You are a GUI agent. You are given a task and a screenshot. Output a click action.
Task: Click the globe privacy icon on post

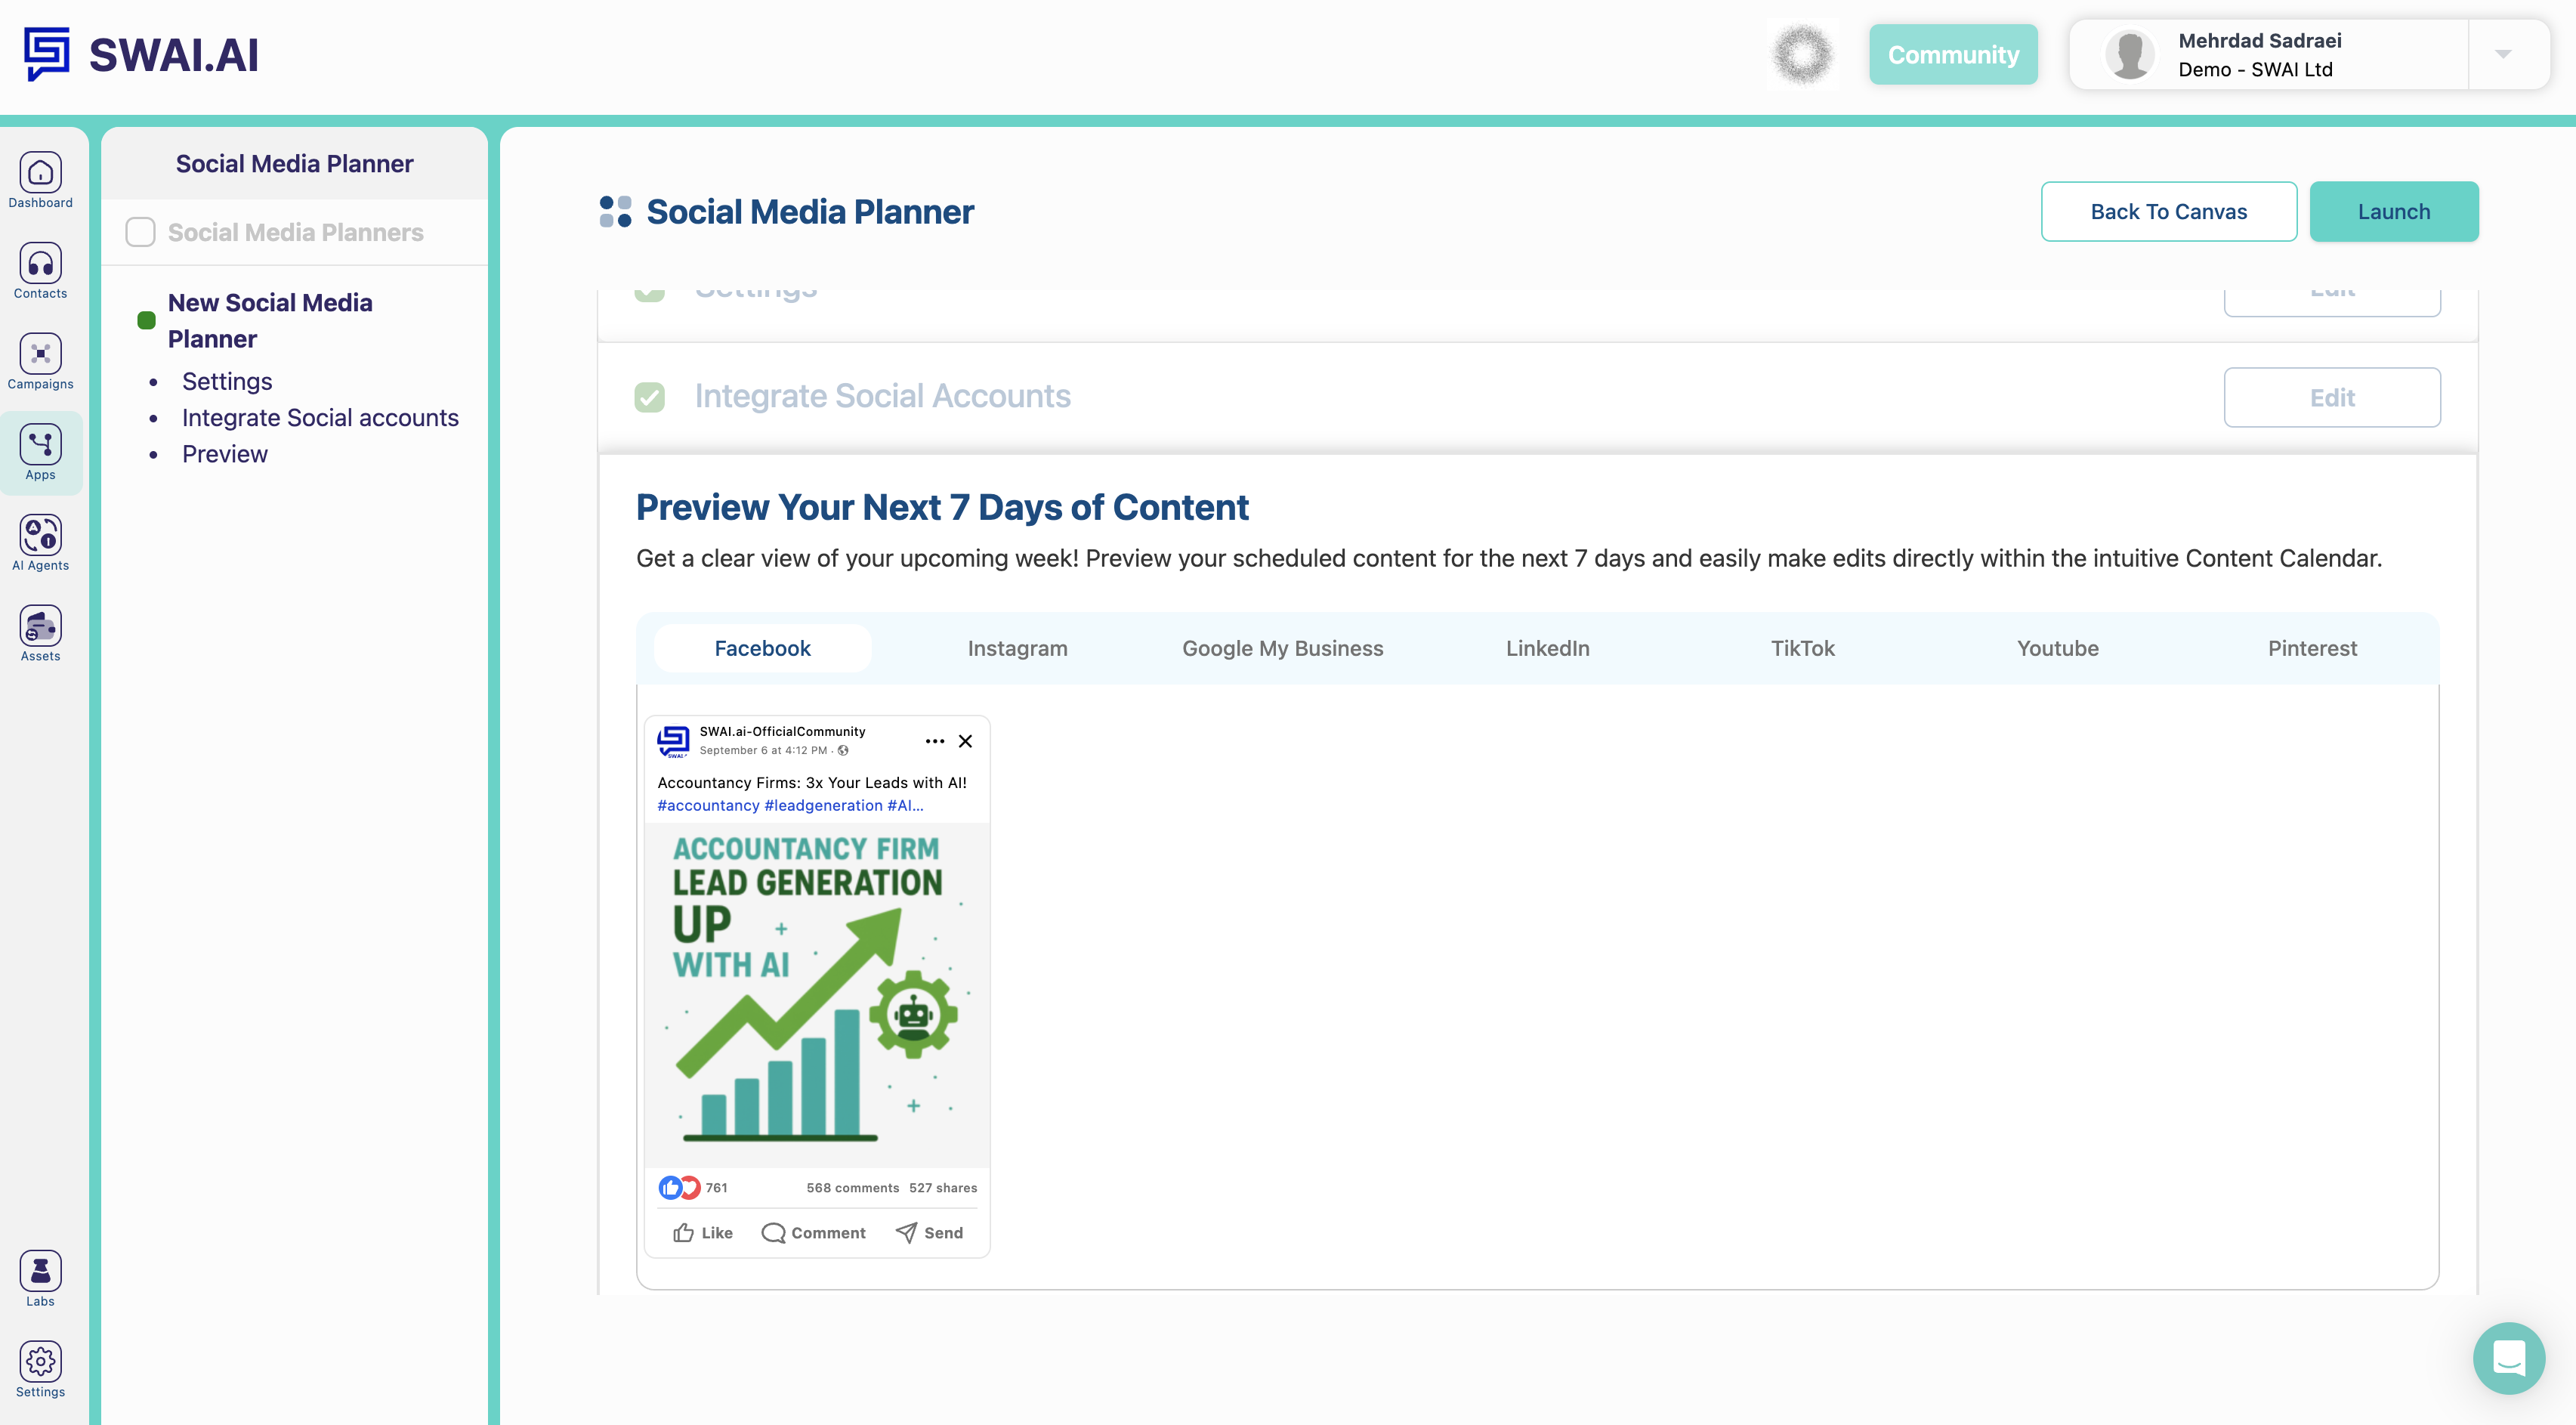coord(843,750)
